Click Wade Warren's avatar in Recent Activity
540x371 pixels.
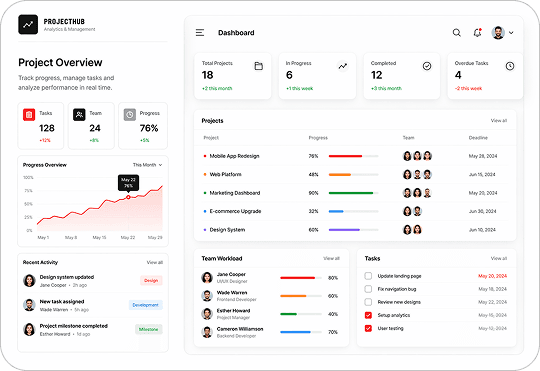click(29, 305)
